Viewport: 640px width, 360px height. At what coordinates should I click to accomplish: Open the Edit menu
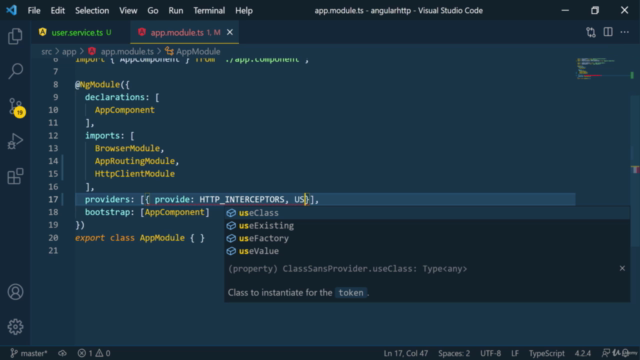click(x=58, y=11)
